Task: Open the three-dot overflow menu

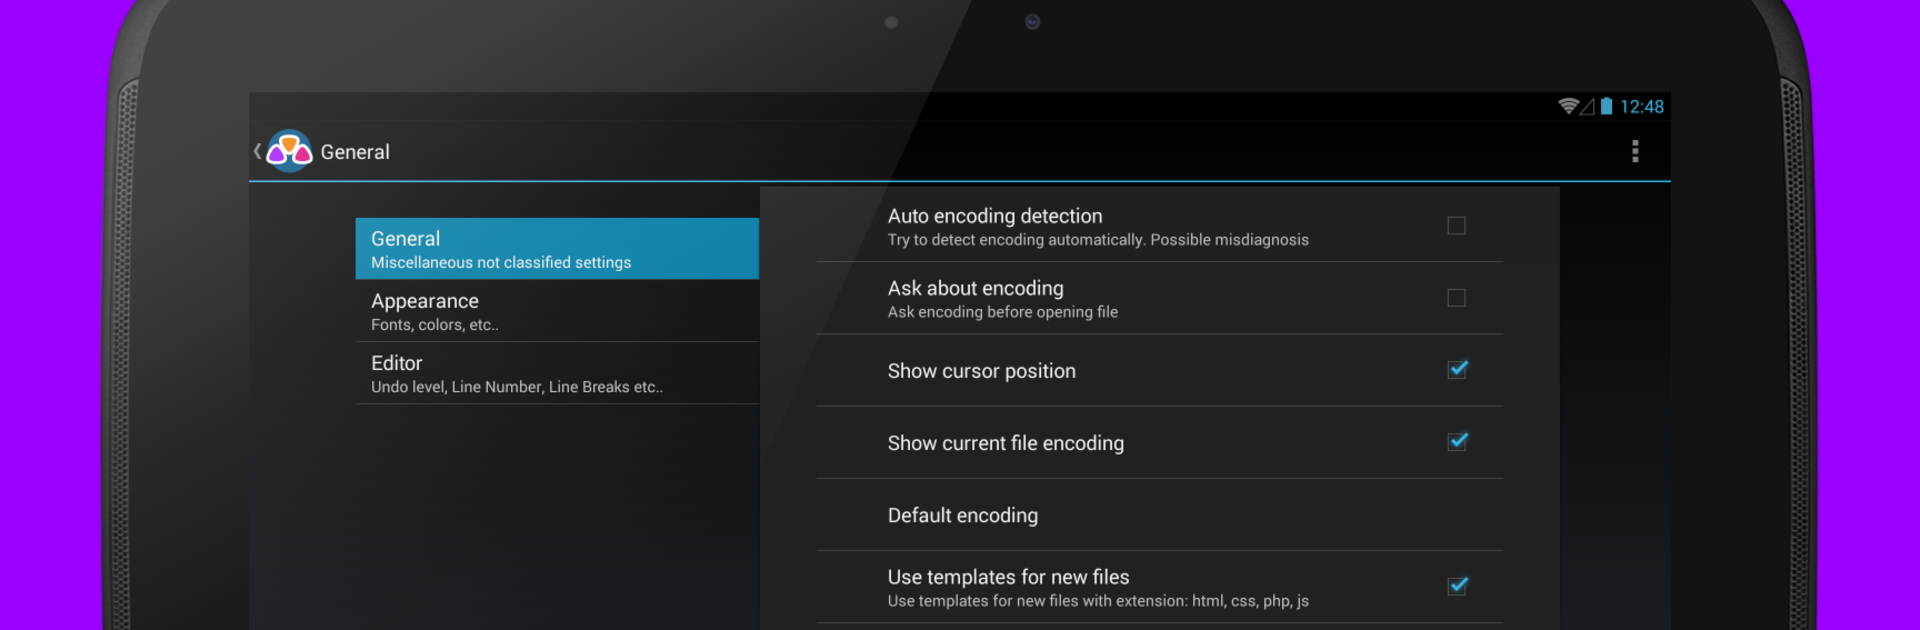Action: pos(1635,152)
